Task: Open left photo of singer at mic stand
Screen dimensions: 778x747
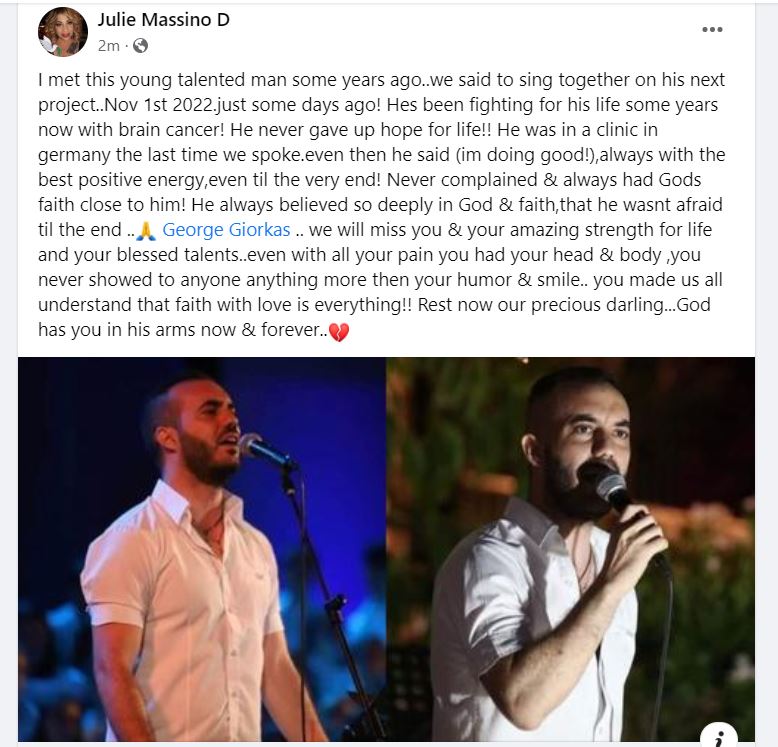Action: tap(202, 549)
